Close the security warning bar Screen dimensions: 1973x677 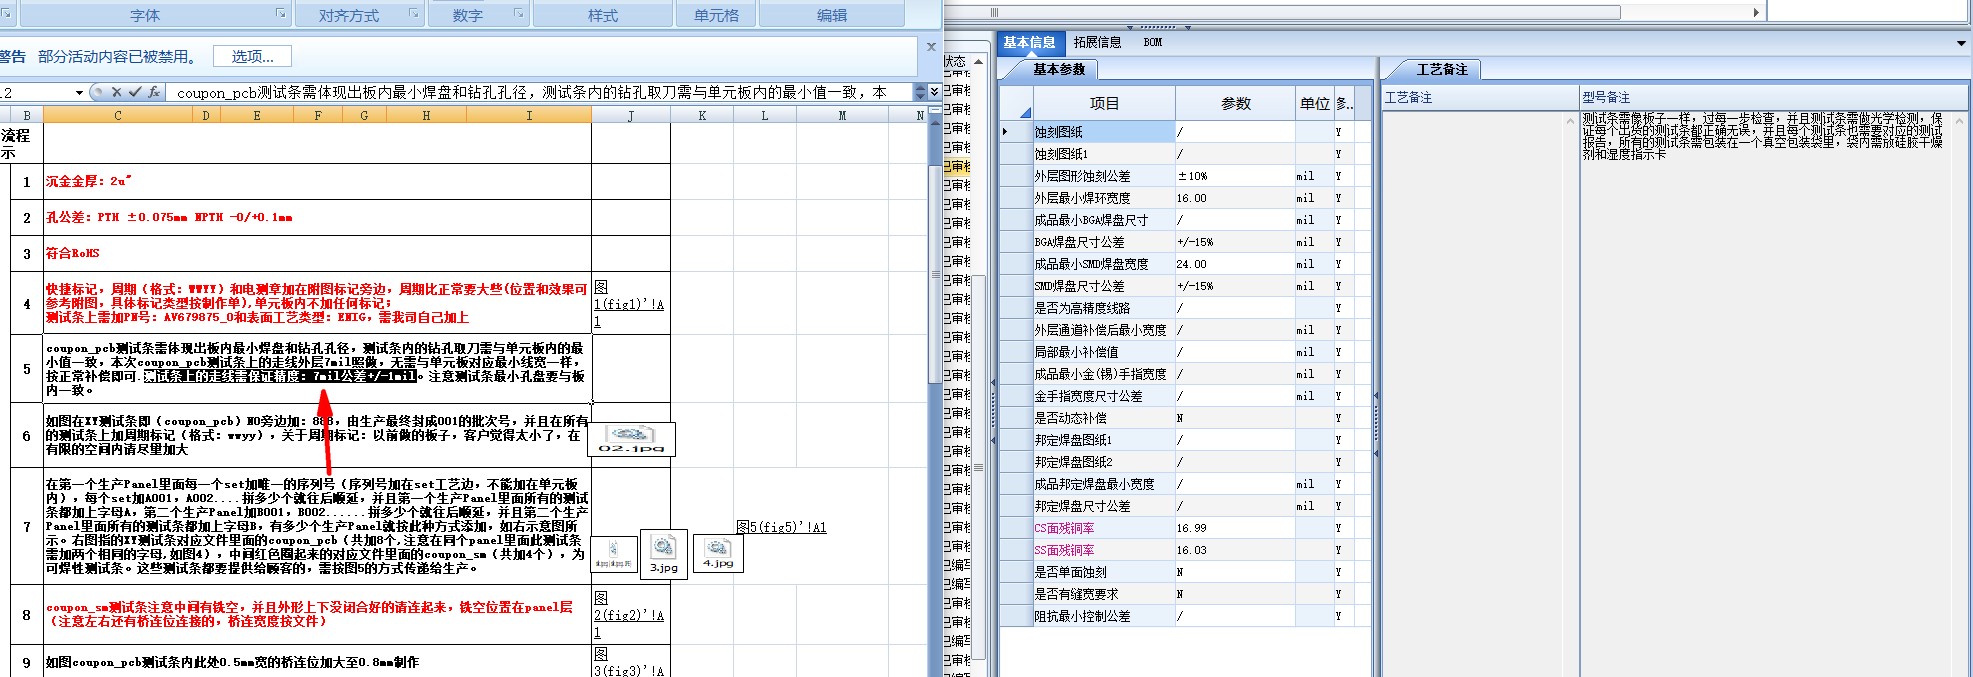pos(931,46)
